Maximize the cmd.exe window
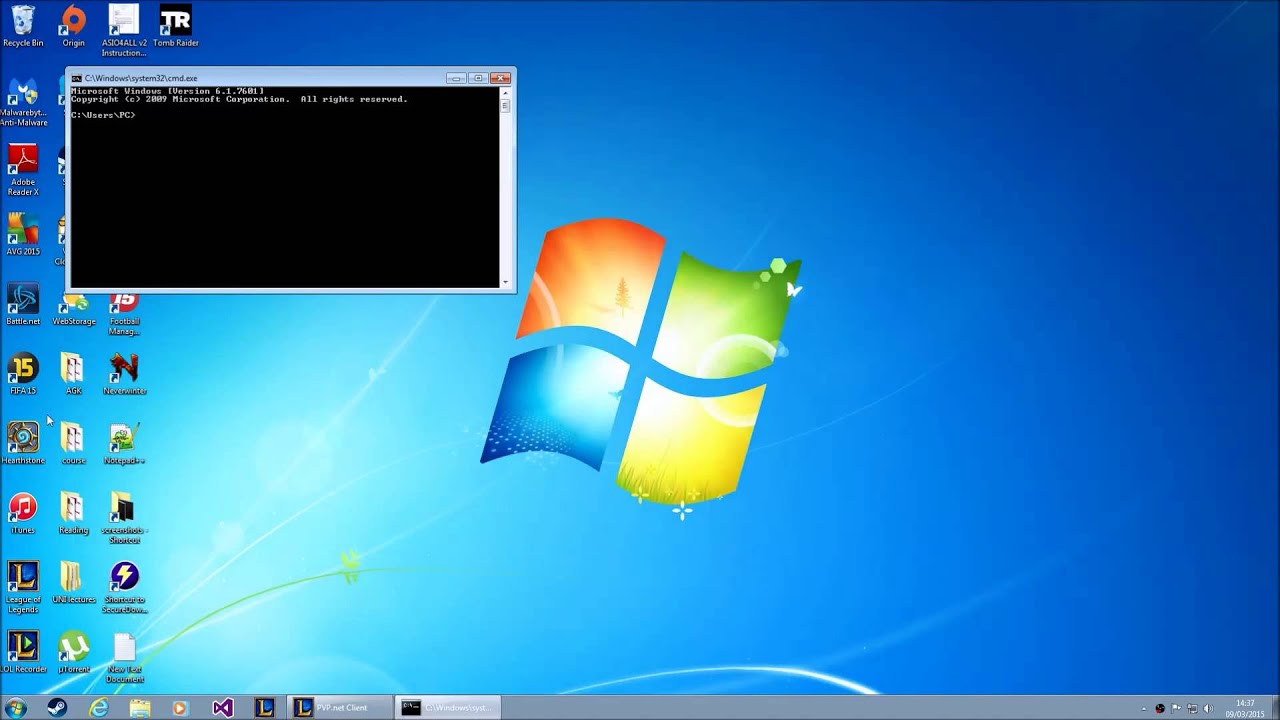The height and width of the screenshot is (720, 1280). (478, 78)
